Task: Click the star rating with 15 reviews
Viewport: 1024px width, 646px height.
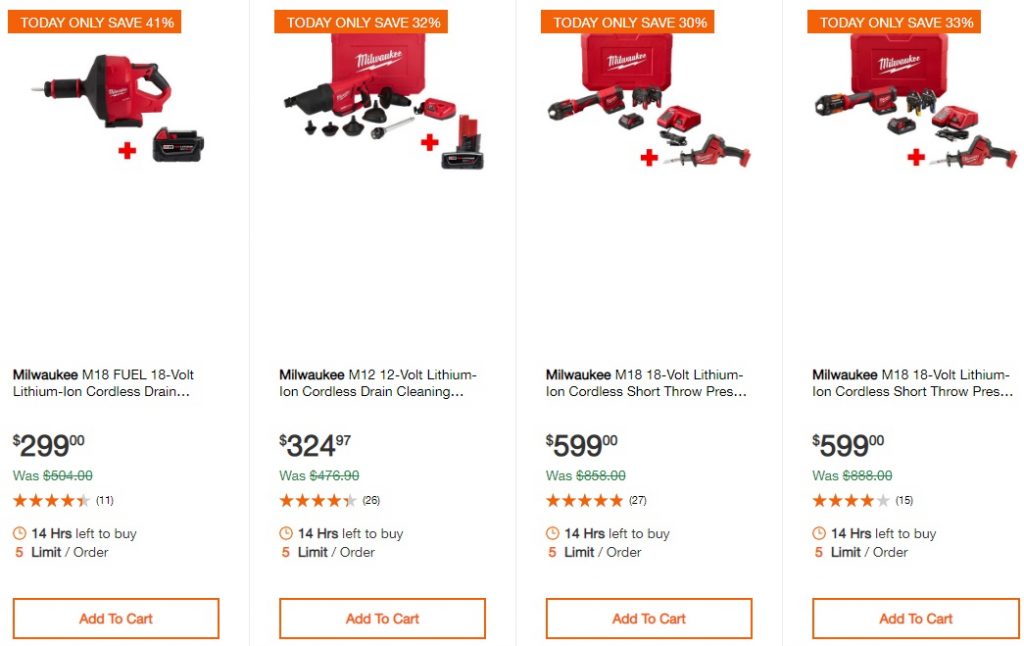Action: pyautogui.click(x=850, y=500)
